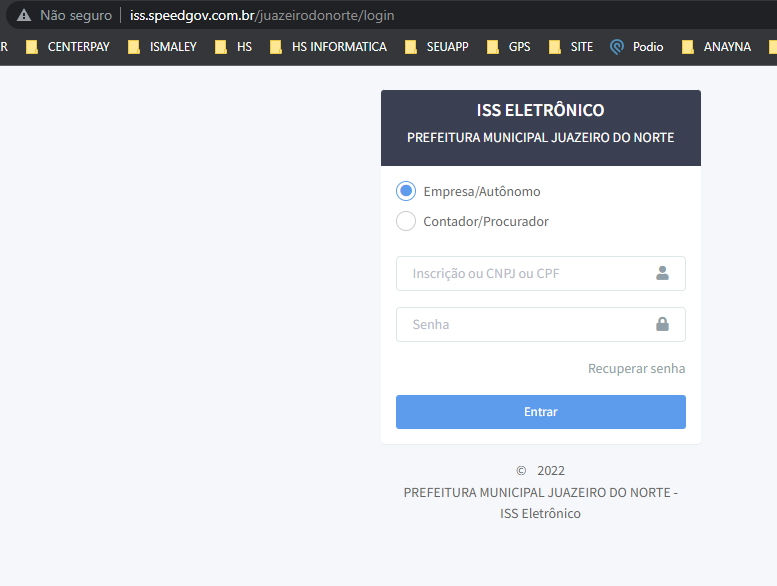
Task: Click the user icon in the CNPJ field
Action: (663, 273)
